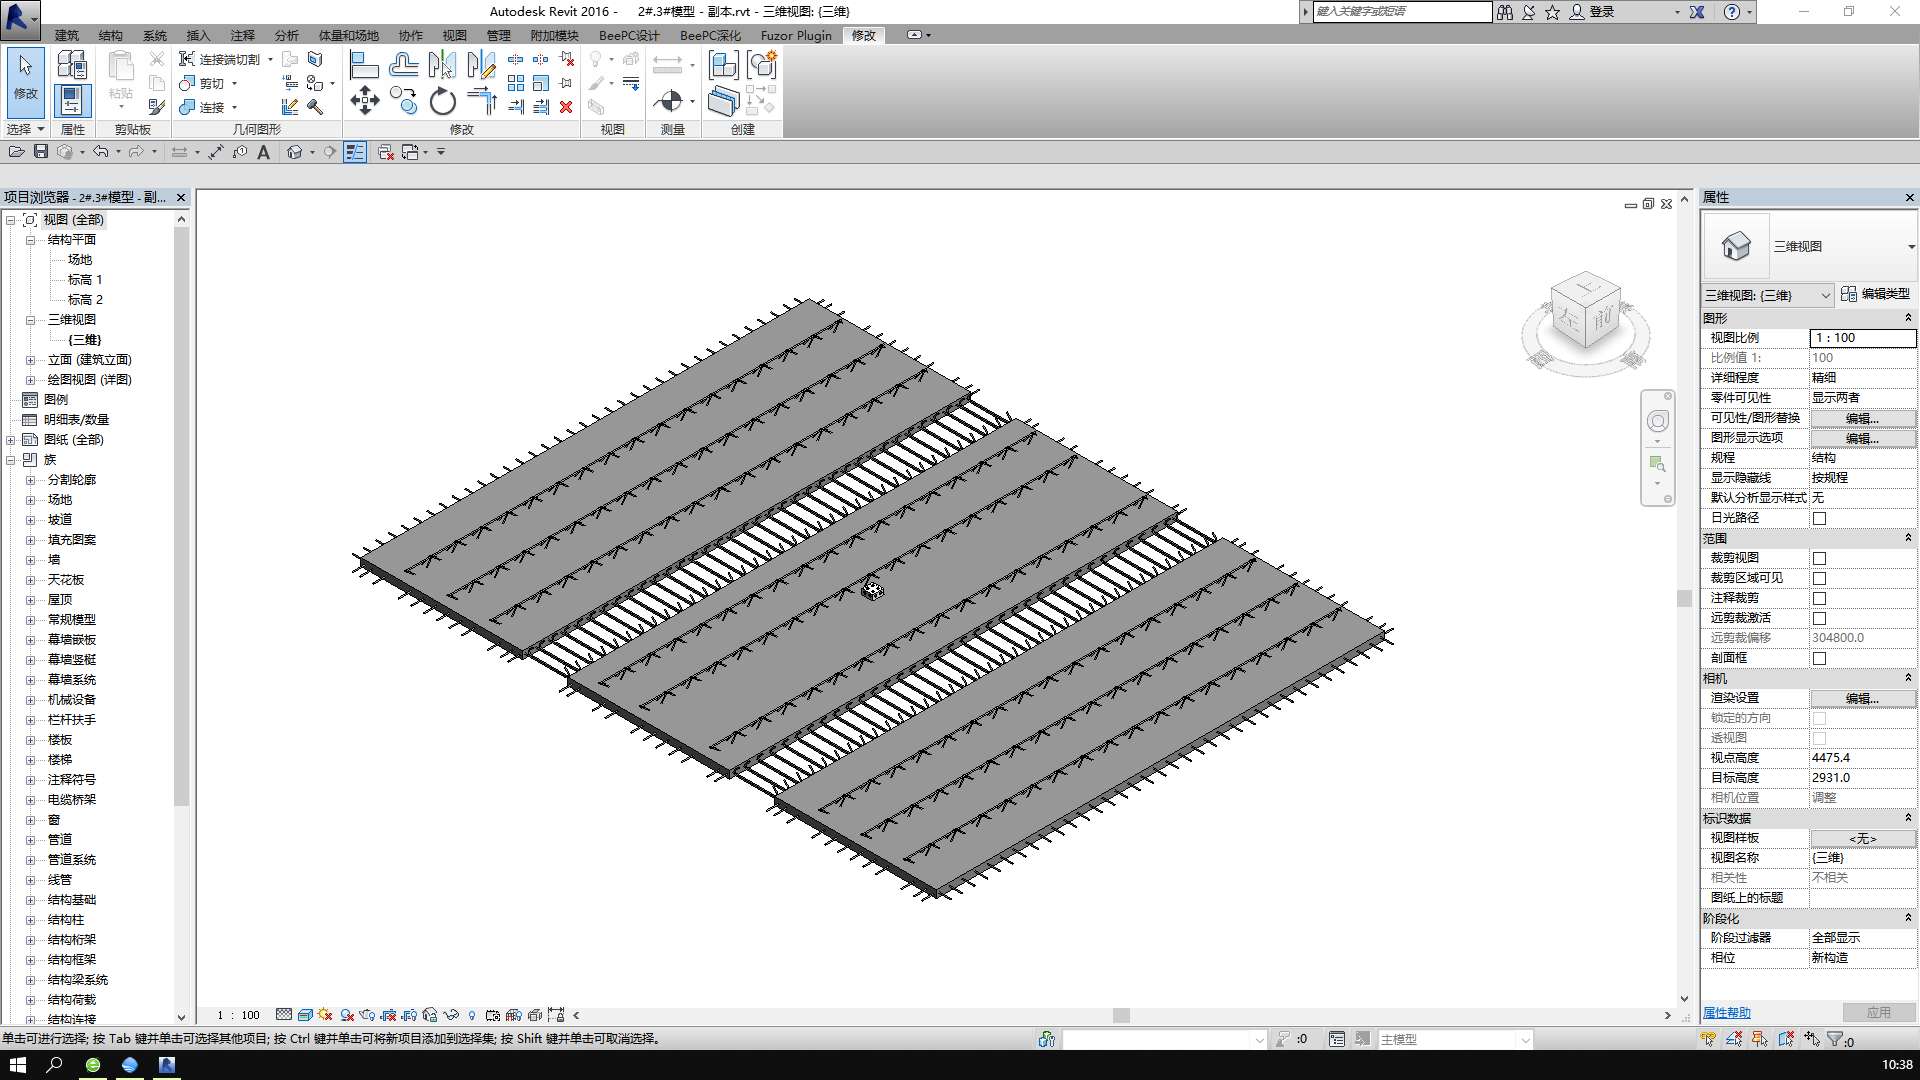Open the 结构 ribbon tab
The height and width of the screenshot is (1080, 1920).
[110, 35]
